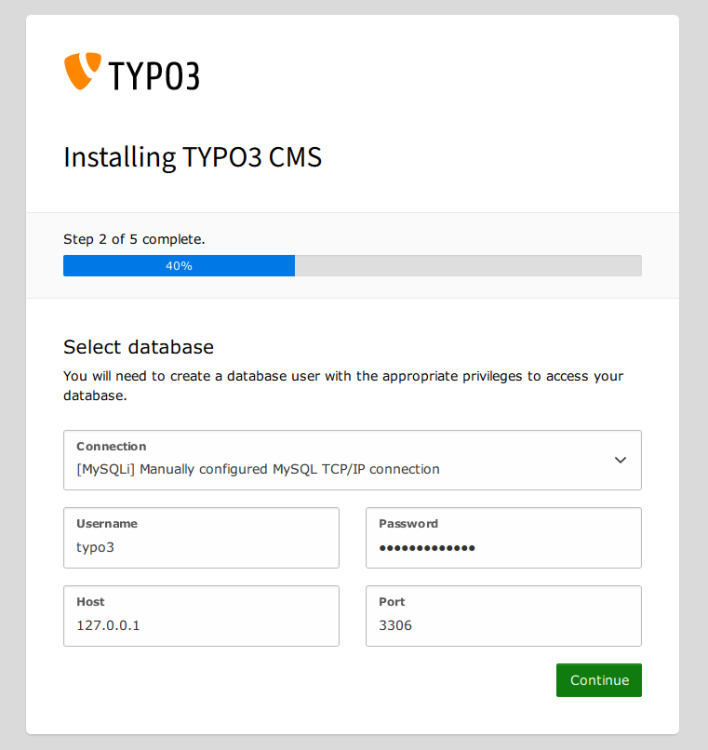This screenshot has width=708, height=750.
Task: Click the Installing TYPO3 CMS heading
Action: [192, 157]
